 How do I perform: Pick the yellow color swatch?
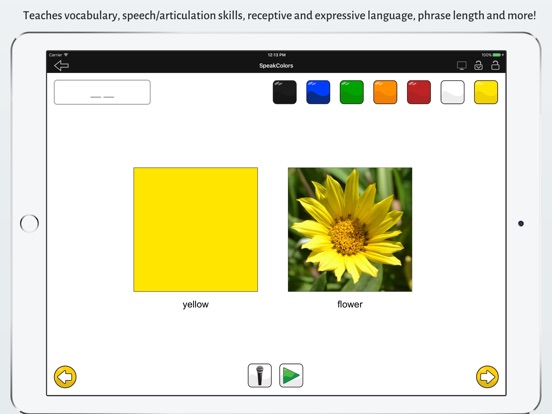click(x=486, y=92)
